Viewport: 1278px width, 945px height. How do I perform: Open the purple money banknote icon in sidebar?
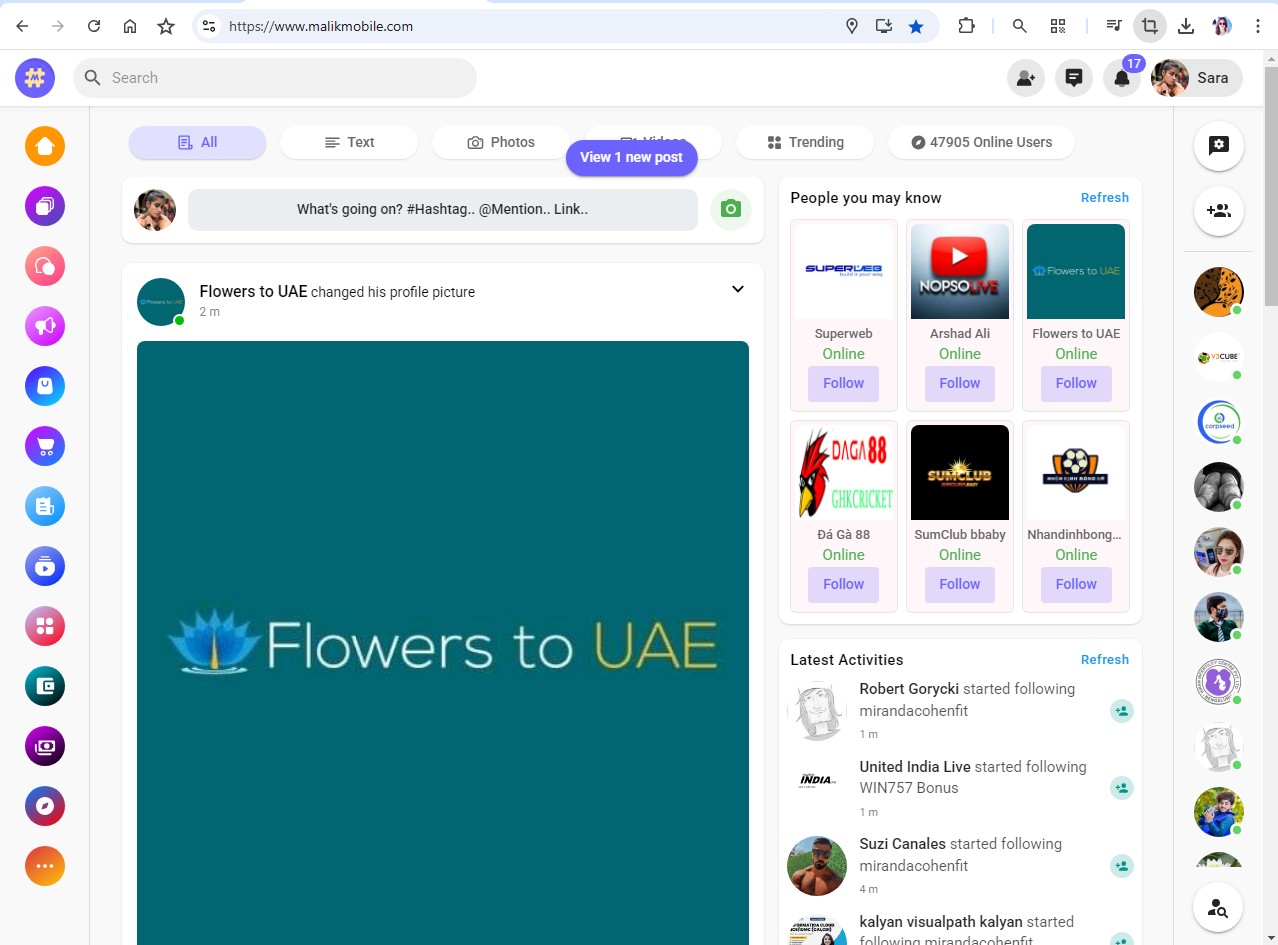point(45,746)
